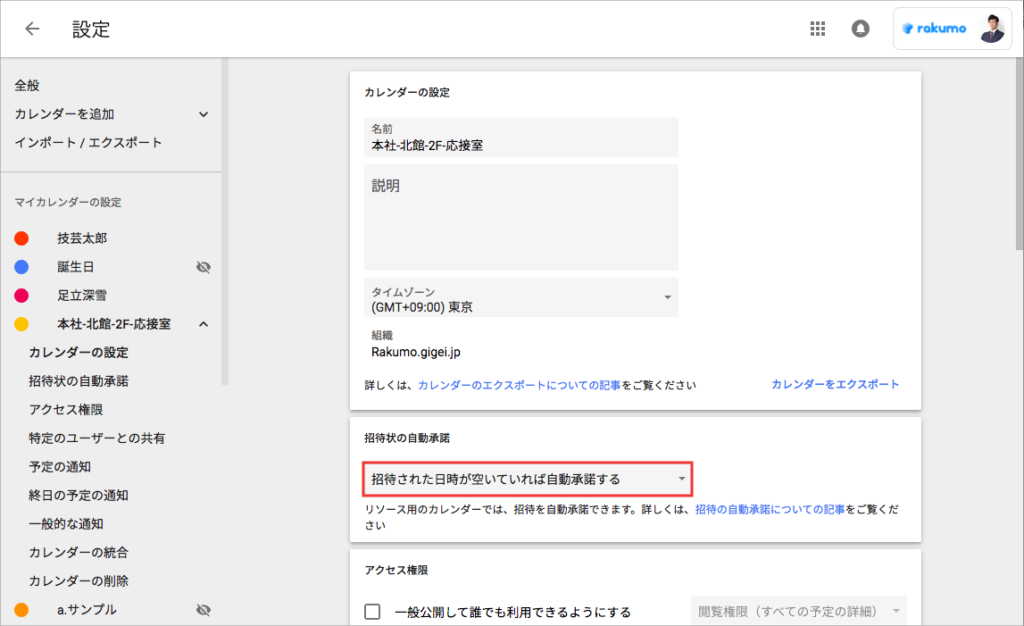
Task: Click the red color dot for 技芸太郎
Action: coord(22,238)
